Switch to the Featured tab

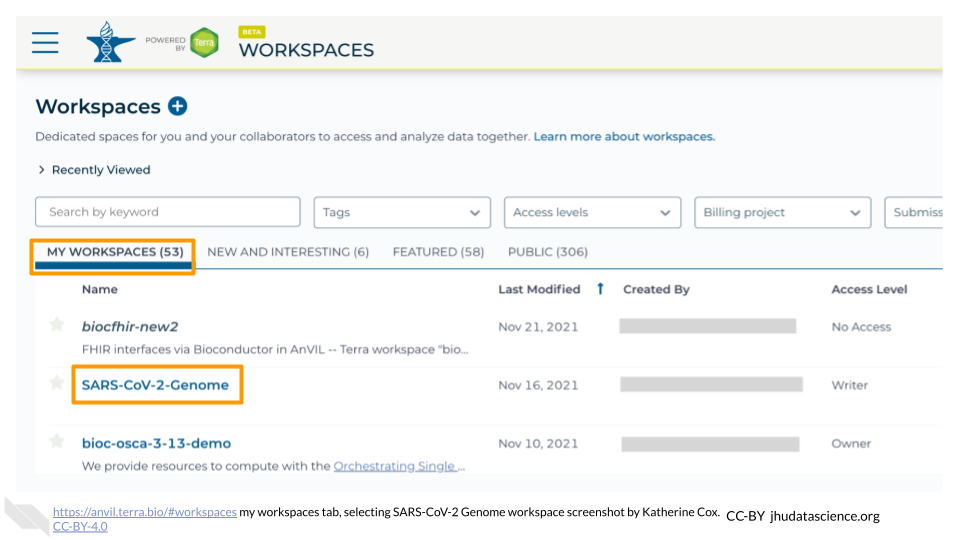[x=438, y=252]
